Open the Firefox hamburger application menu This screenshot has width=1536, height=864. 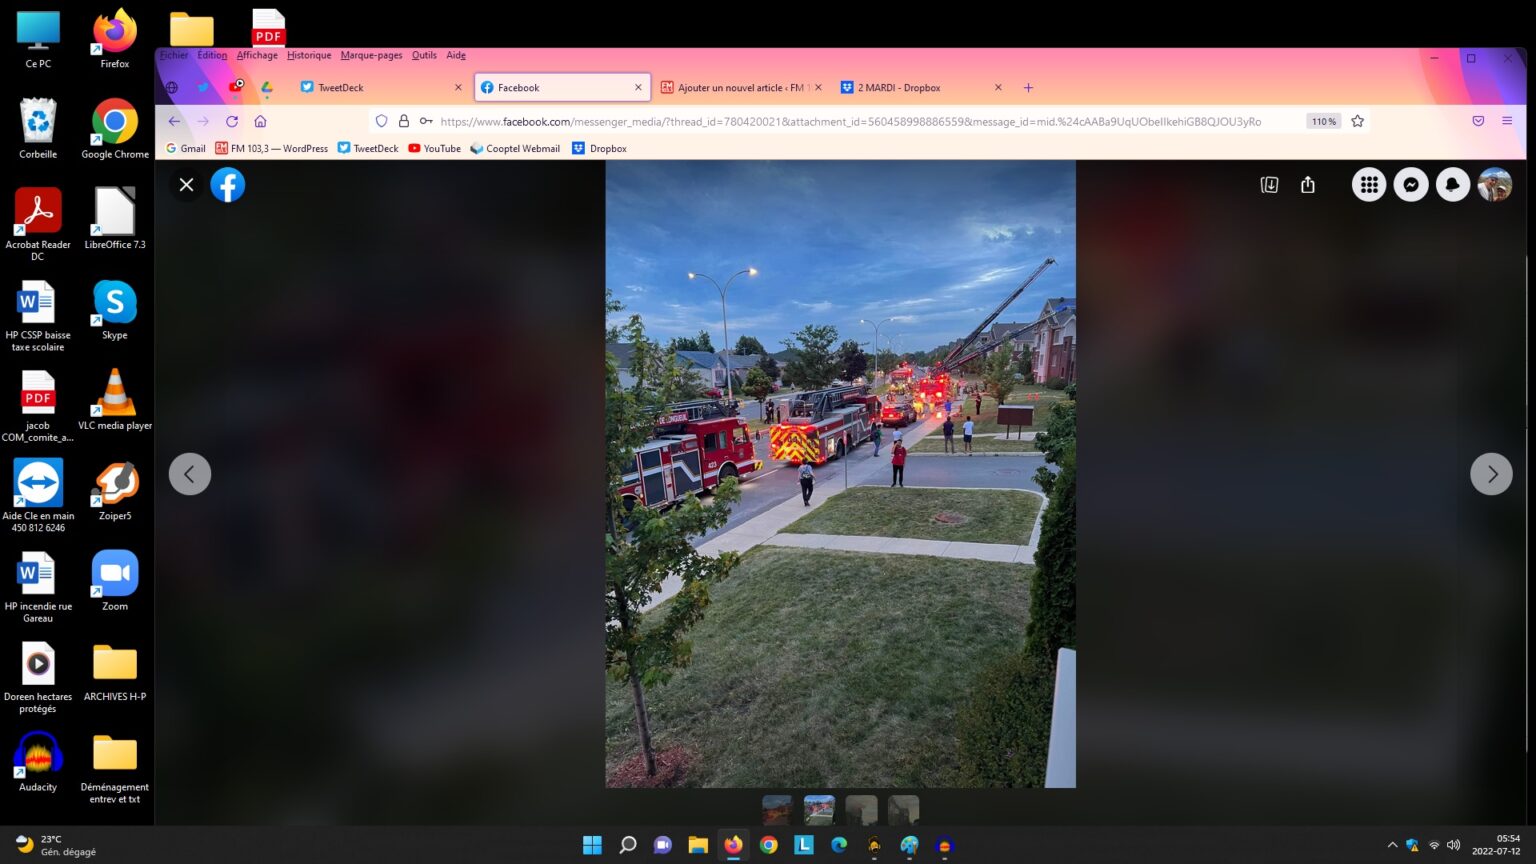[x=1507, y=121]
